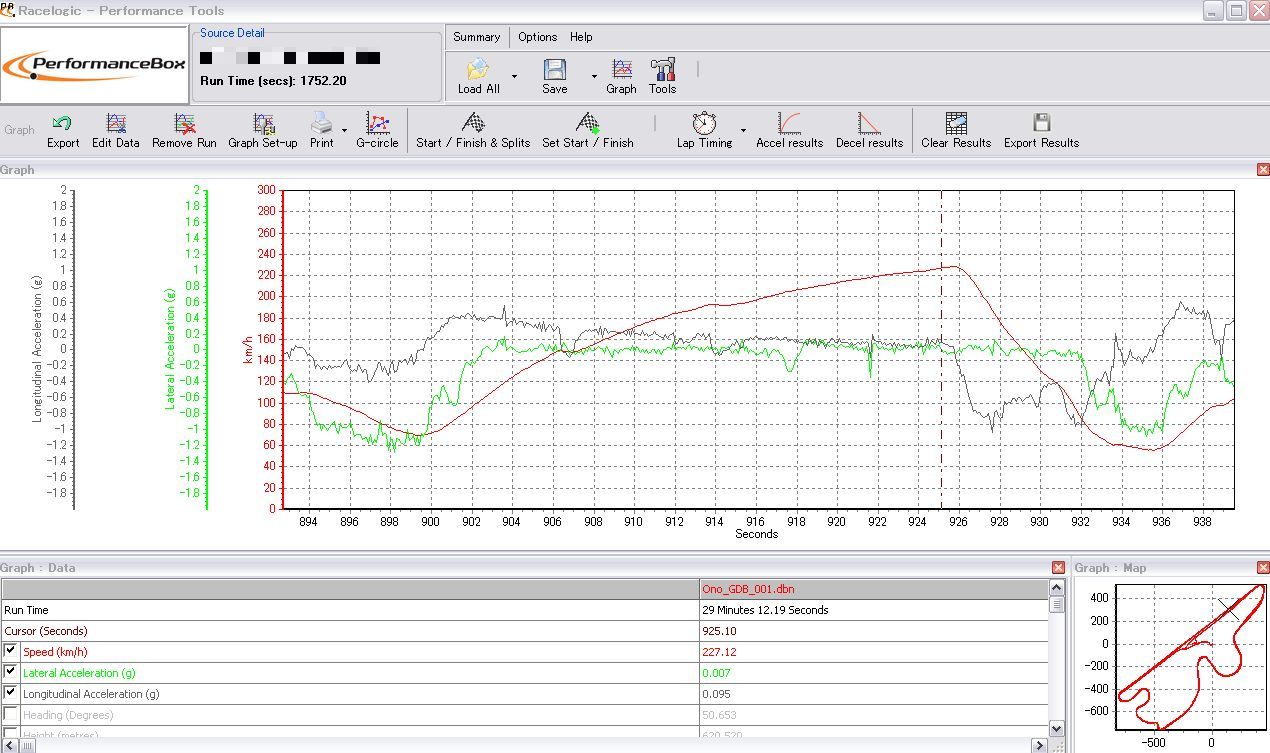This screenshot has width=1270, height=753.
Task: Open the Tools icon in top toolbar
Action: tap(662, 70)
